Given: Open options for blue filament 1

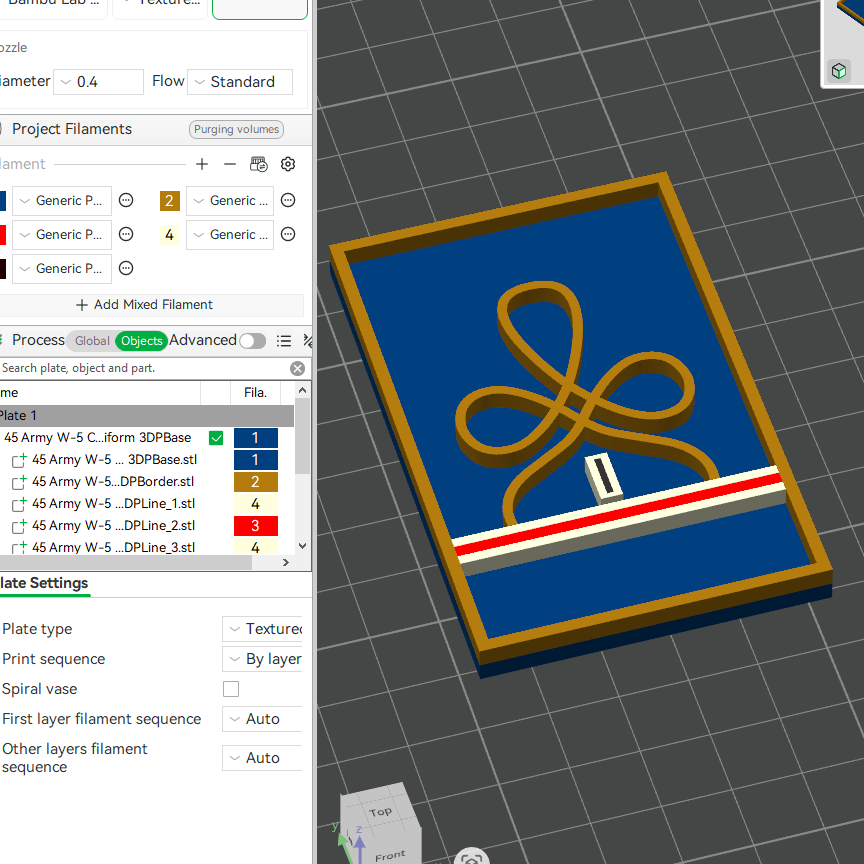Looking at the screenshot, I should [x=126, y=200].
